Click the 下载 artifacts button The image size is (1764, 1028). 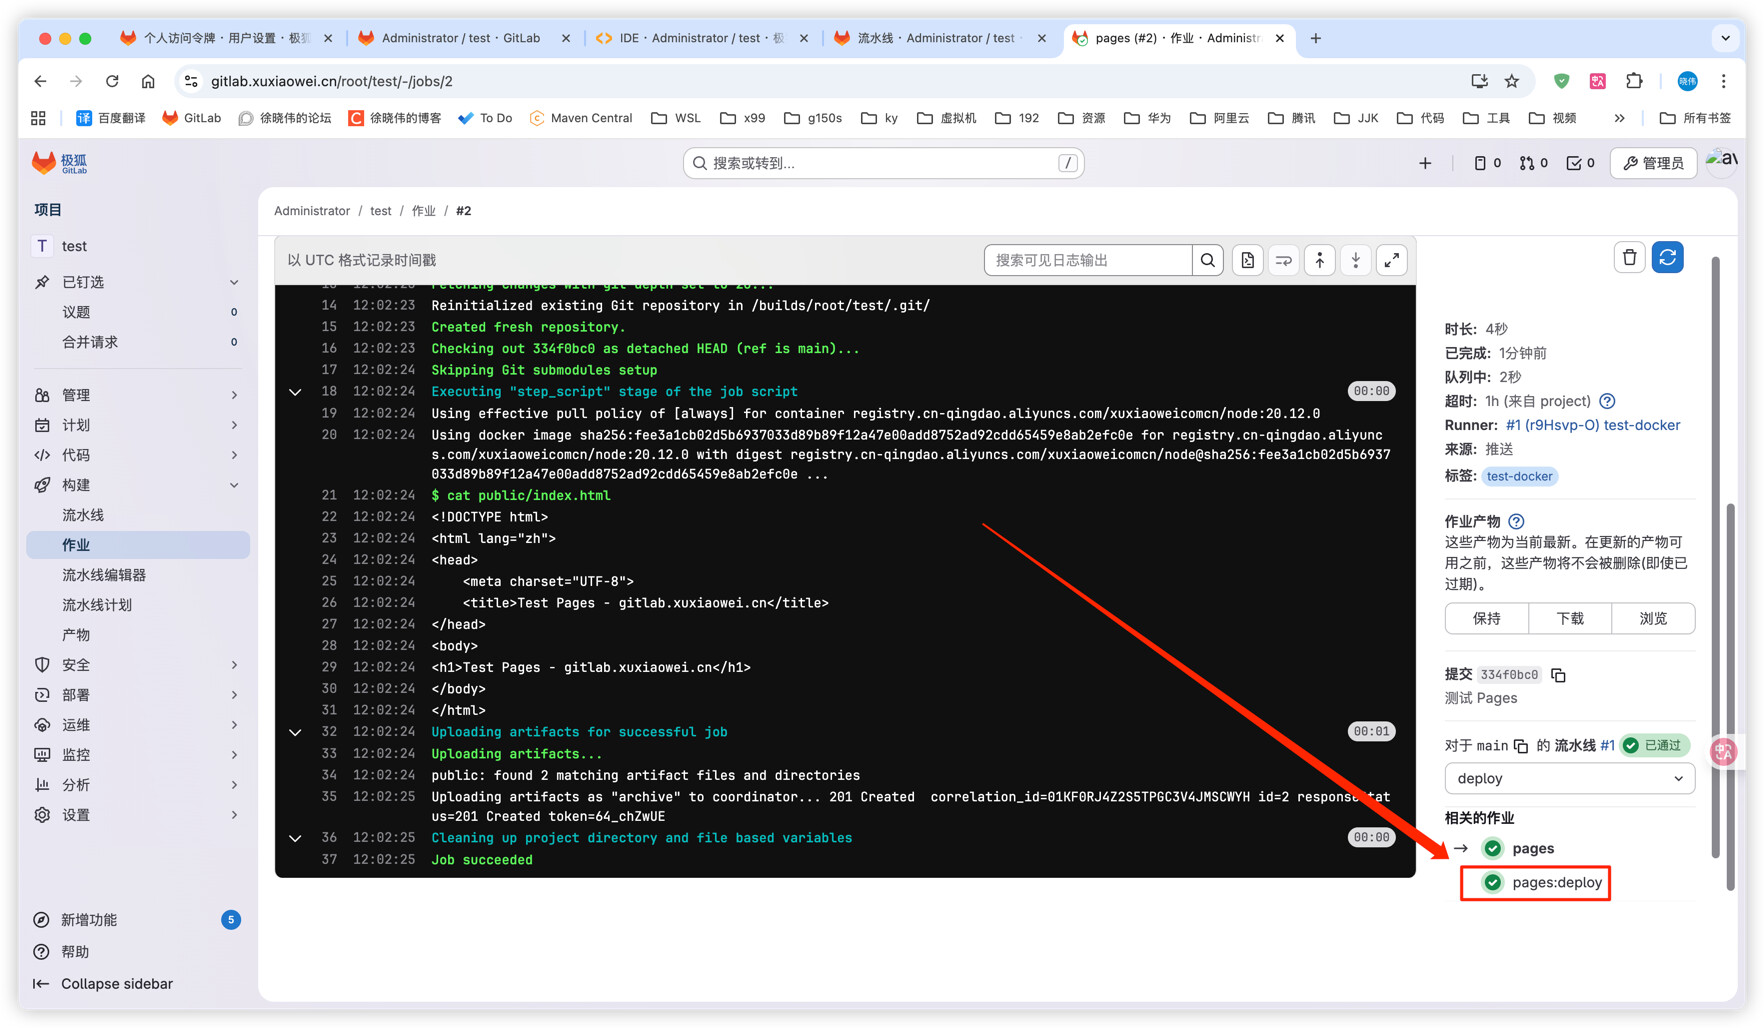1569,618
